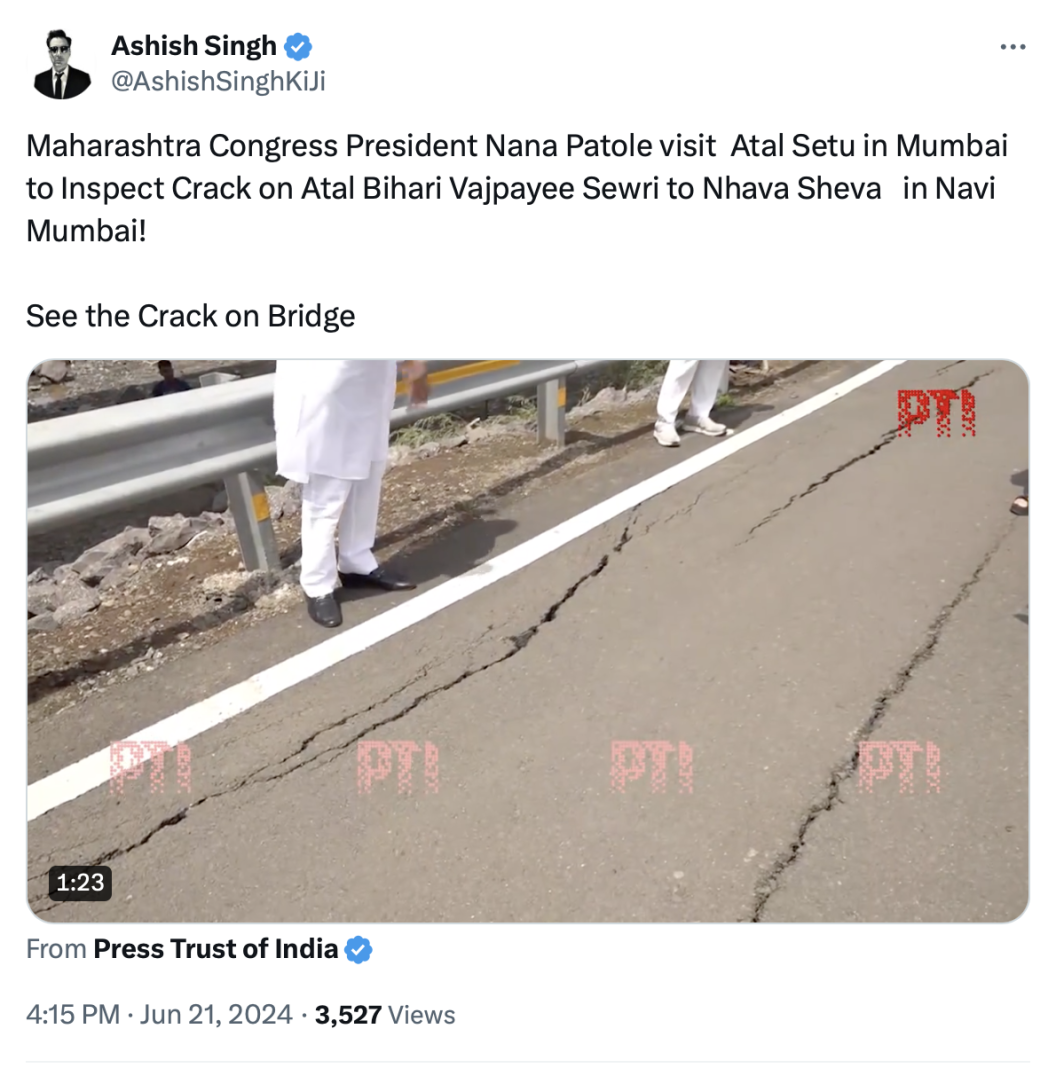
Task: Click Ashish Singh's profile avatar
Action: pos(62,64)
